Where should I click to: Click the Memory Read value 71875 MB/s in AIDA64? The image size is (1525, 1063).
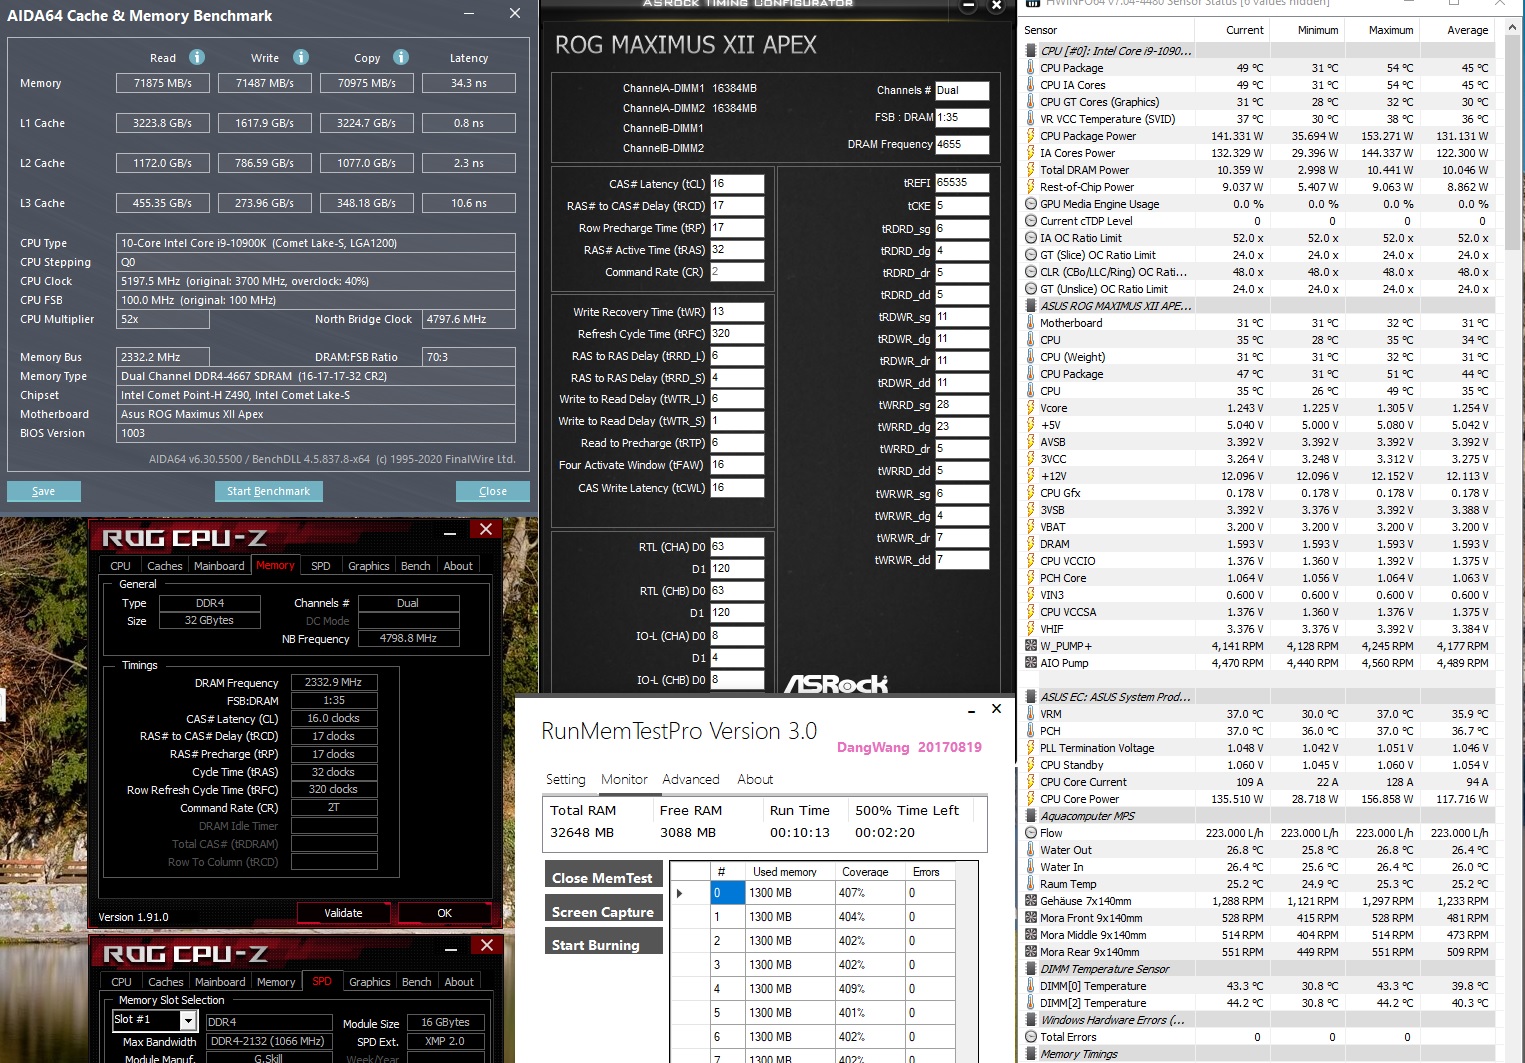click(x=163, y=83)
